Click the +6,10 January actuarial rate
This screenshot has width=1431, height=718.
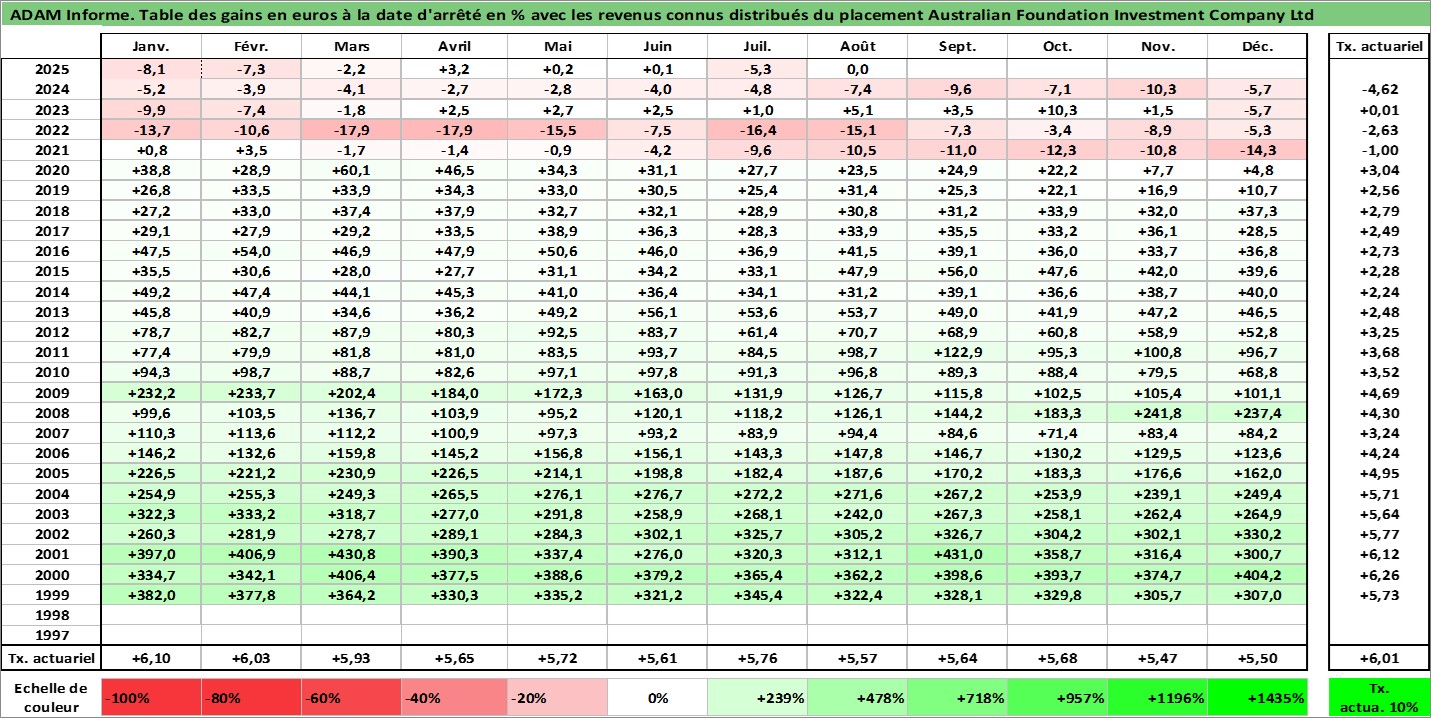point(152,658)
